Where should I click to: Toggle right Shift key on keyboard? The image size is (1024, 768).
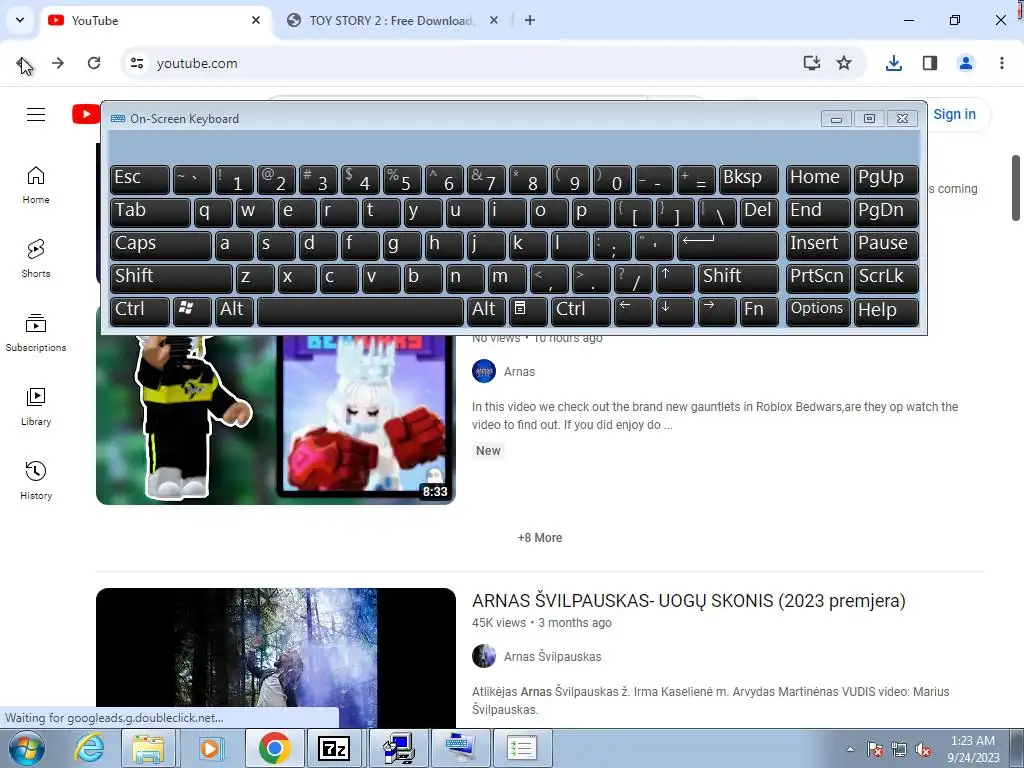tap(739, 278)
